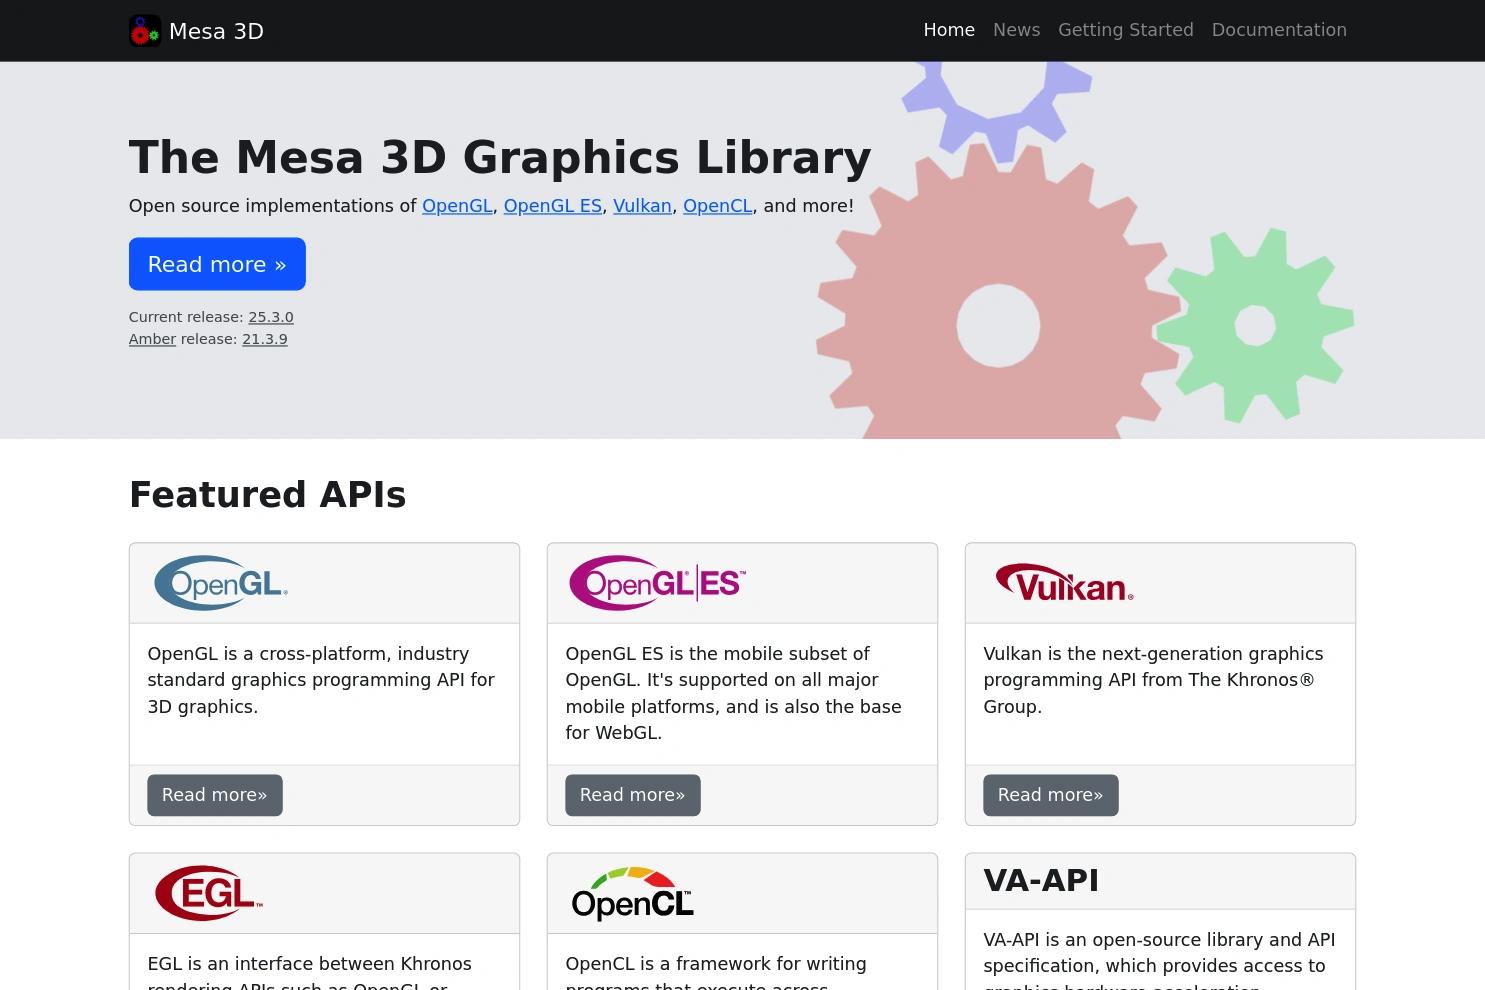Click the OpenGL logo image
This screenshot has width=1485, height=990.
(221, 583)
